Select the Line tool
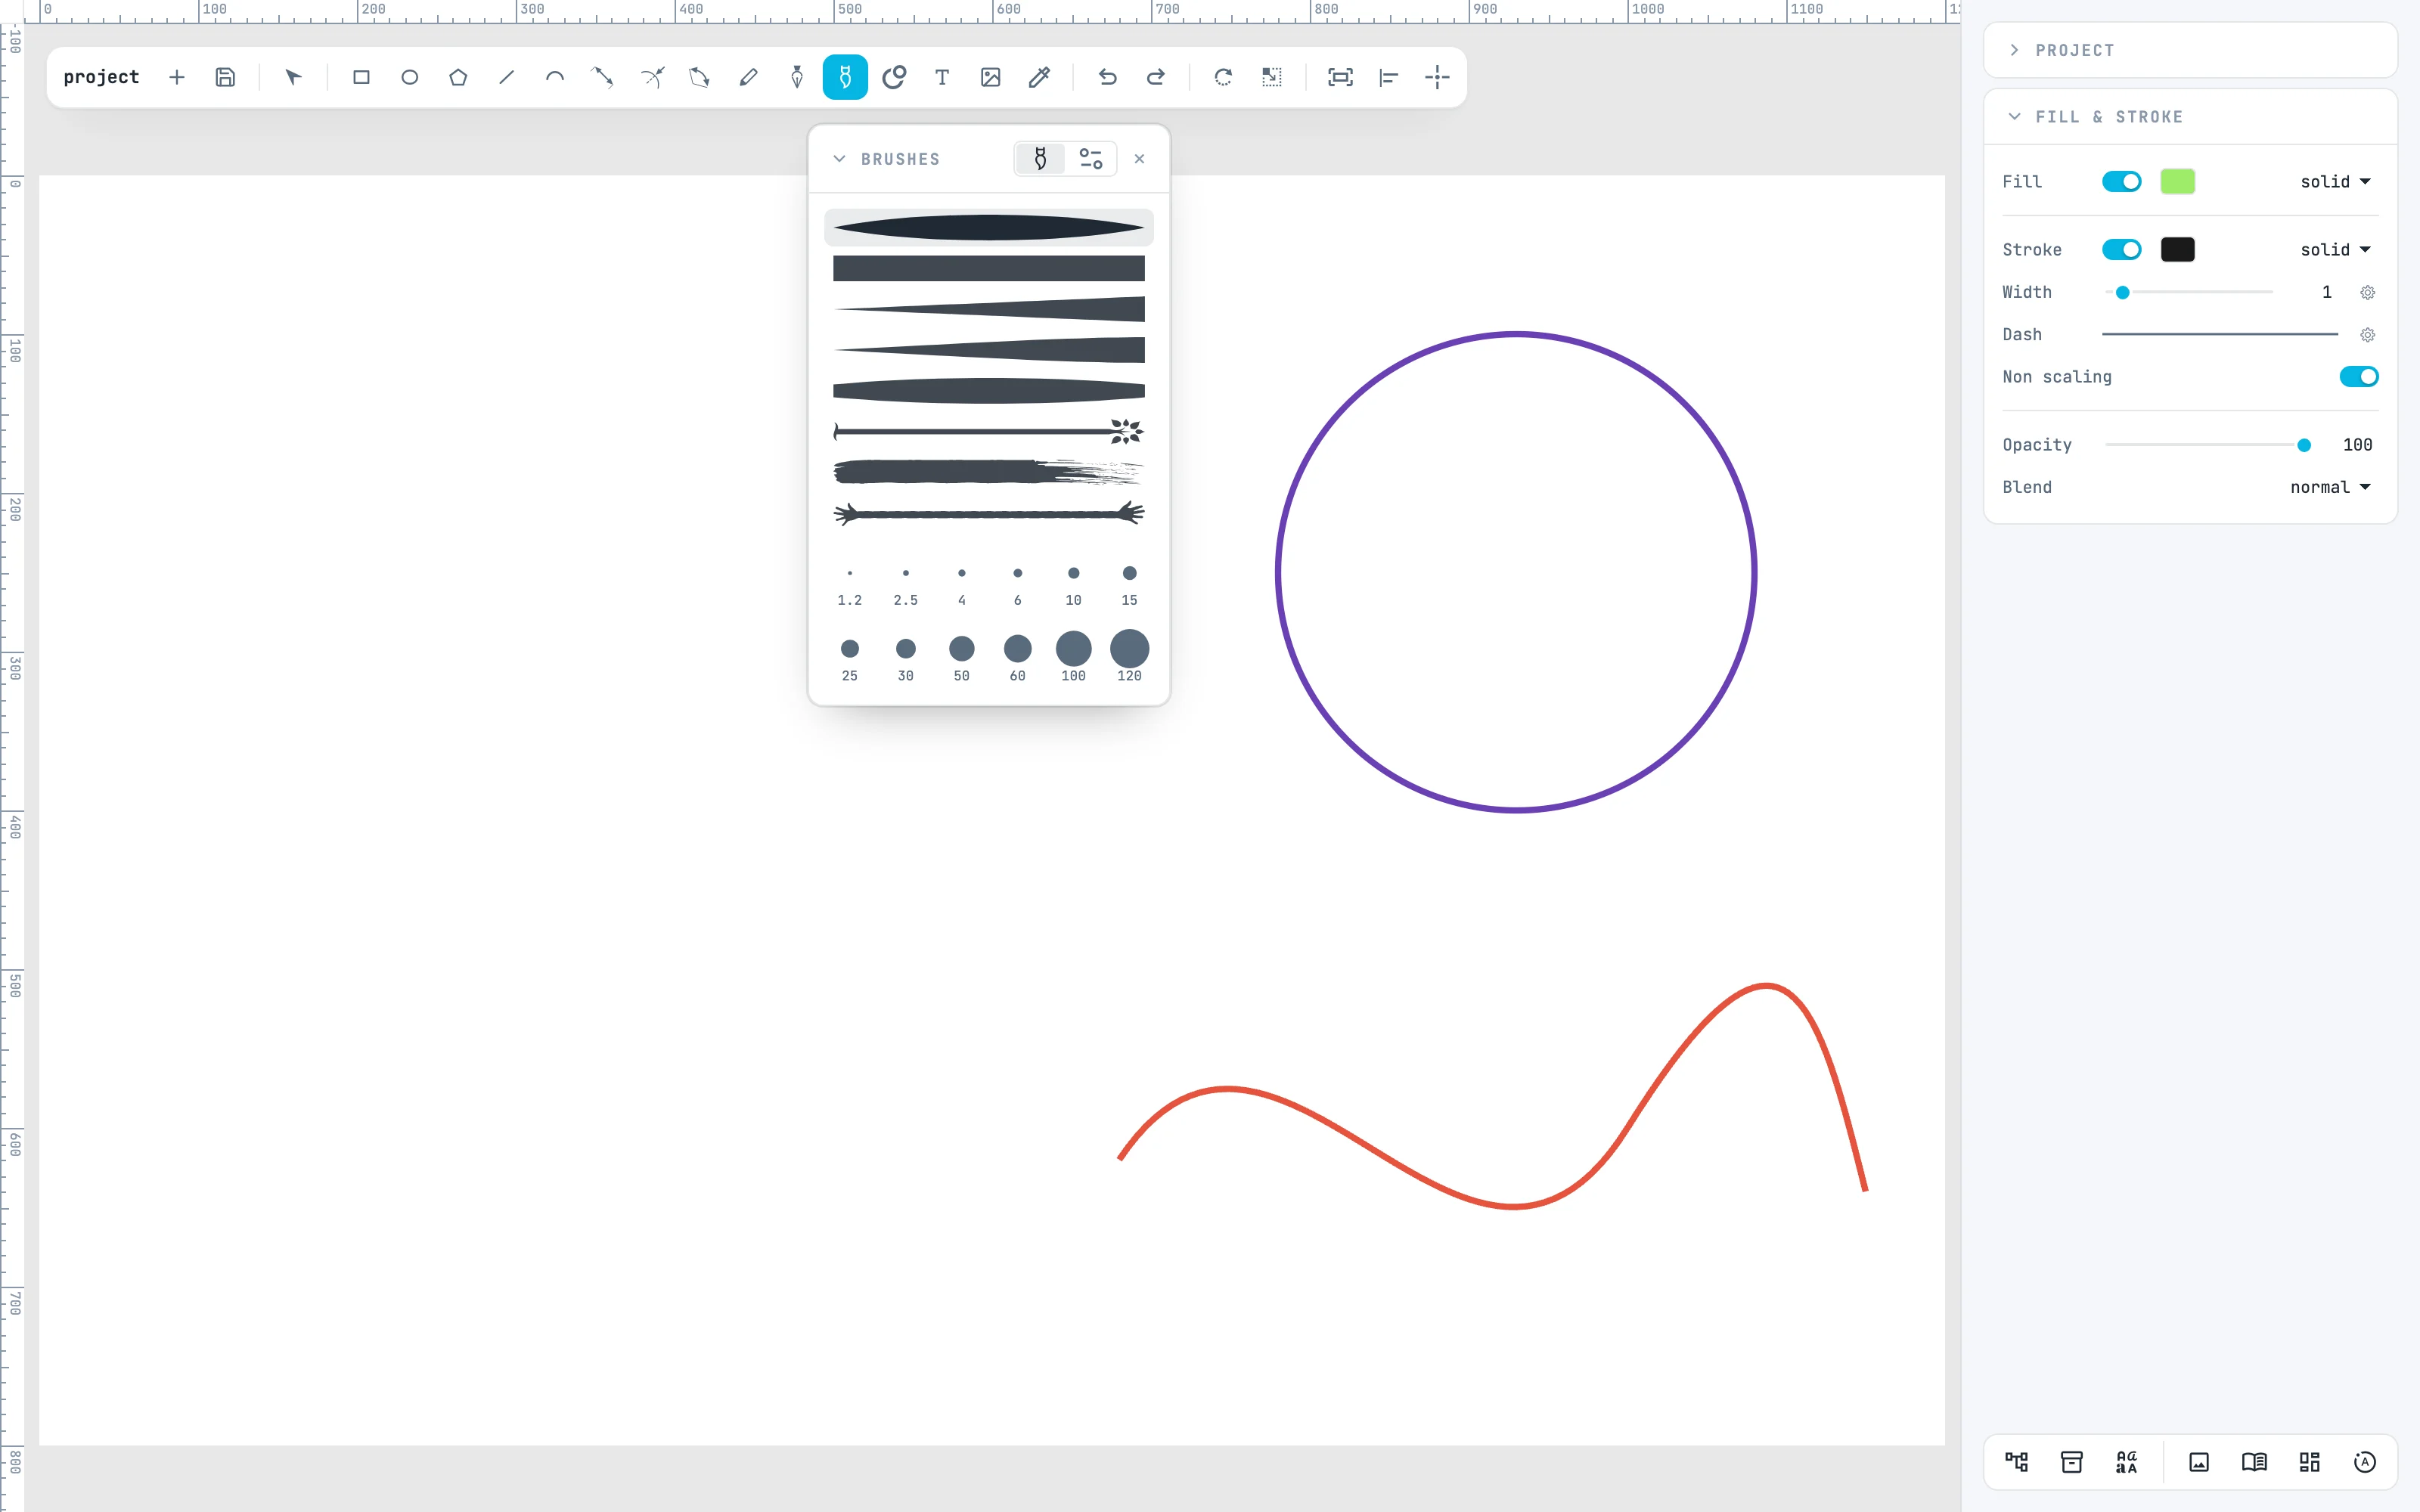 [506, 77]
